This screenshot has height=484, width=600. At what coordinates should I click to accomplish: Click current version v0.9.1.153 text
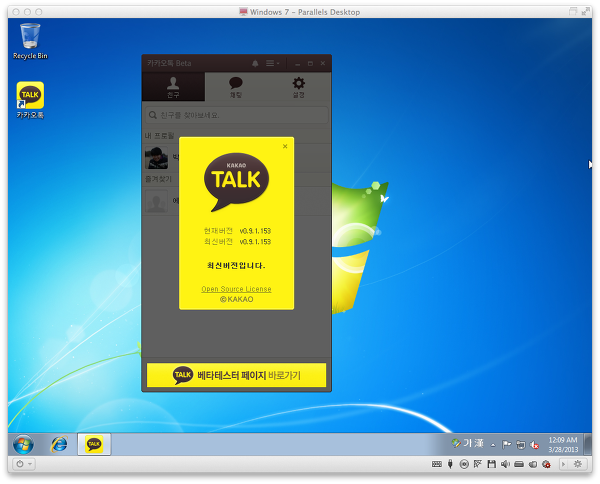pyautogui.click(x=255, y=231)
